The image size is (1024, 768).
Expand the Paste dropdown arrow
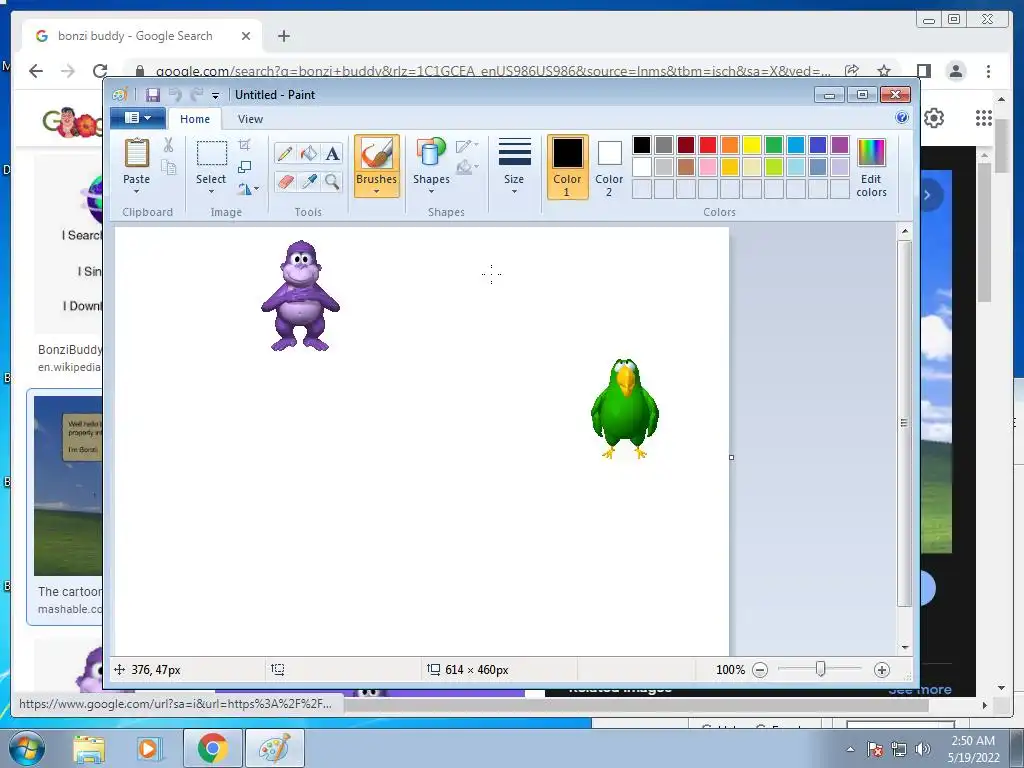136,191
